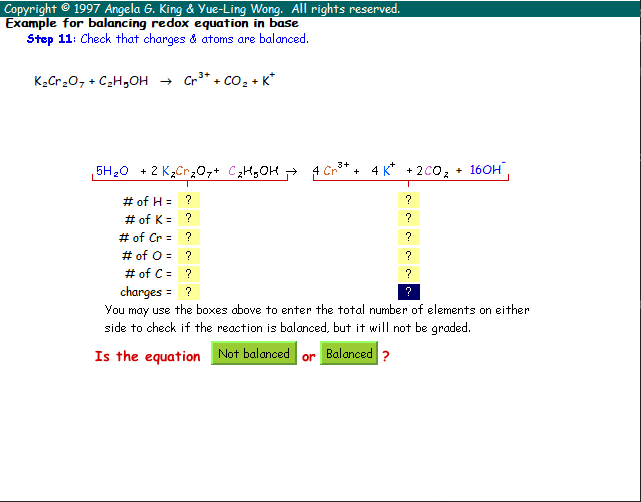
Task: Click the dark blue right-side charges box
Action: (x=409, y=292)
